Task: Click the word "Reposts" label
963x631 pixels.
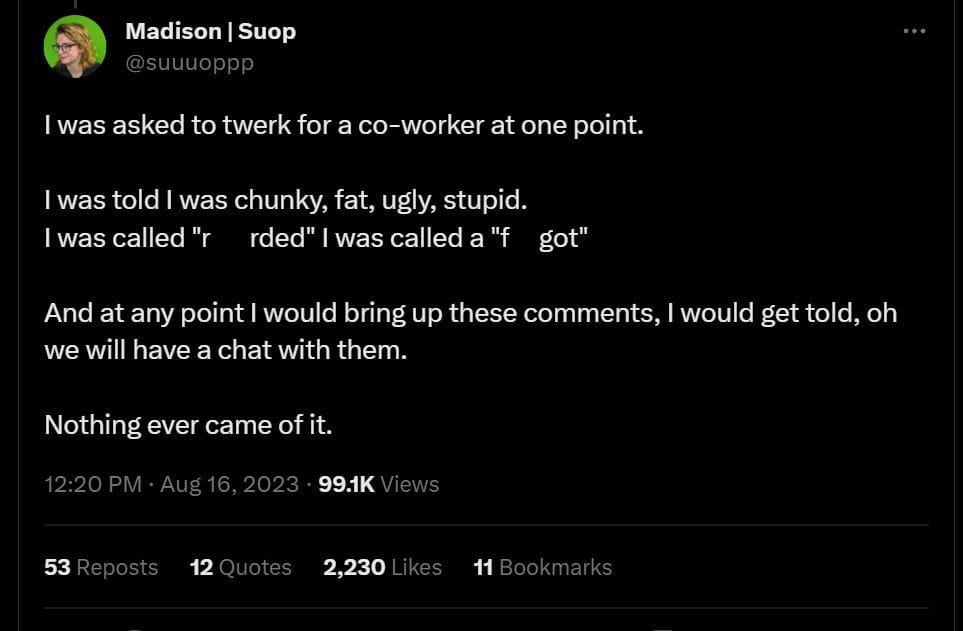Action: [117, 567]
